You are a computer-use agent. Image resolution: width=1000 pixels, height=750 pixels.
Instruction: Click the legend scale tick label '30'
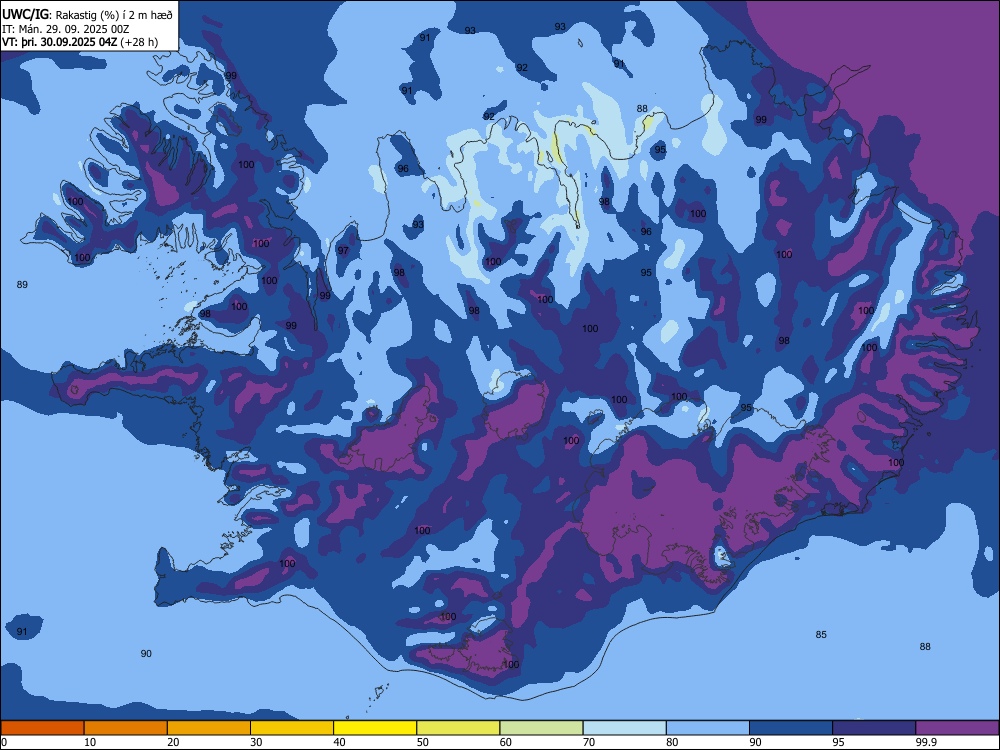(256, 742)
